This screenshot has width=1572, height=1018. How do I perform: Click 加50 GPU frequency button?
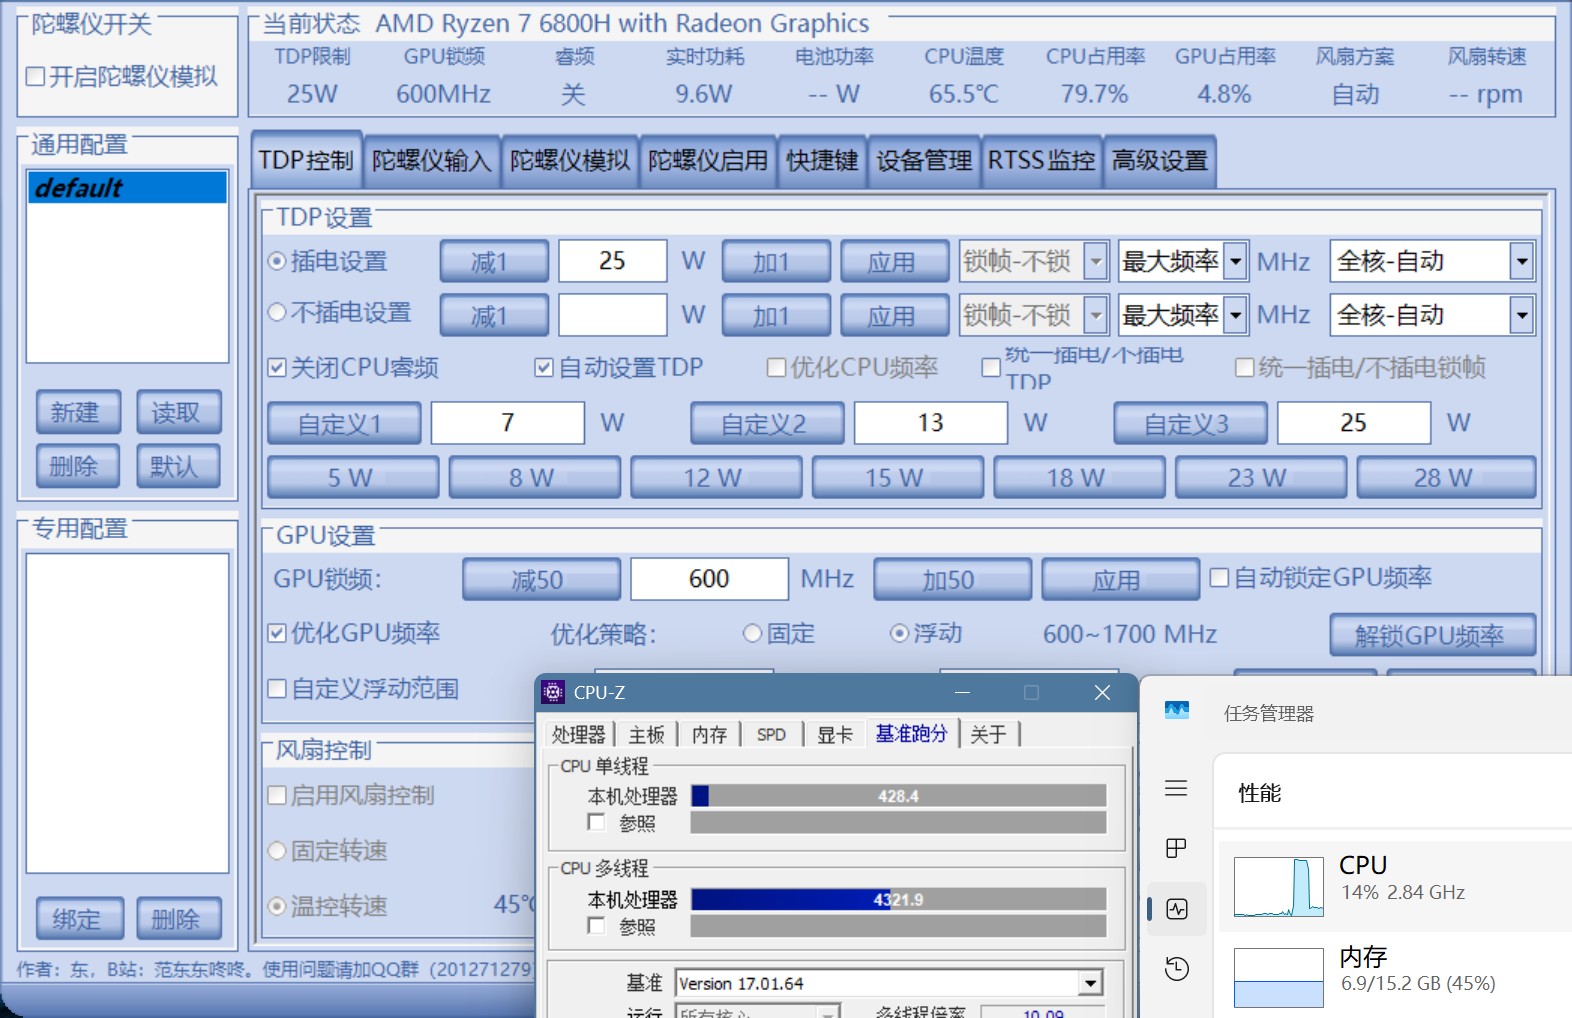coord(952,580)
